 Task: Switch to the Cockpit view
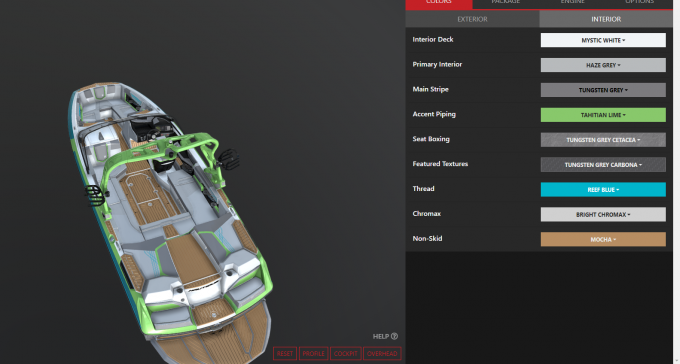pos(346,354)
